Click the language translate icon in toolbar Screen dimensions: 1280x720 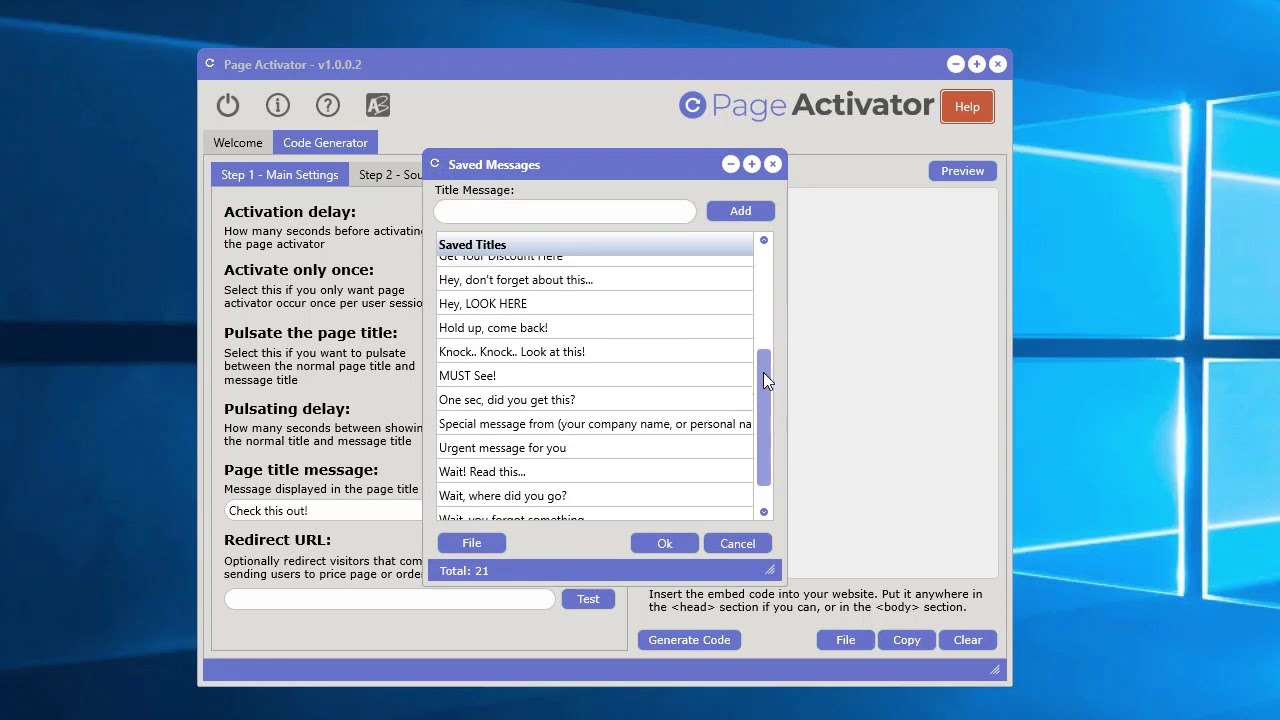coord(378,105)
